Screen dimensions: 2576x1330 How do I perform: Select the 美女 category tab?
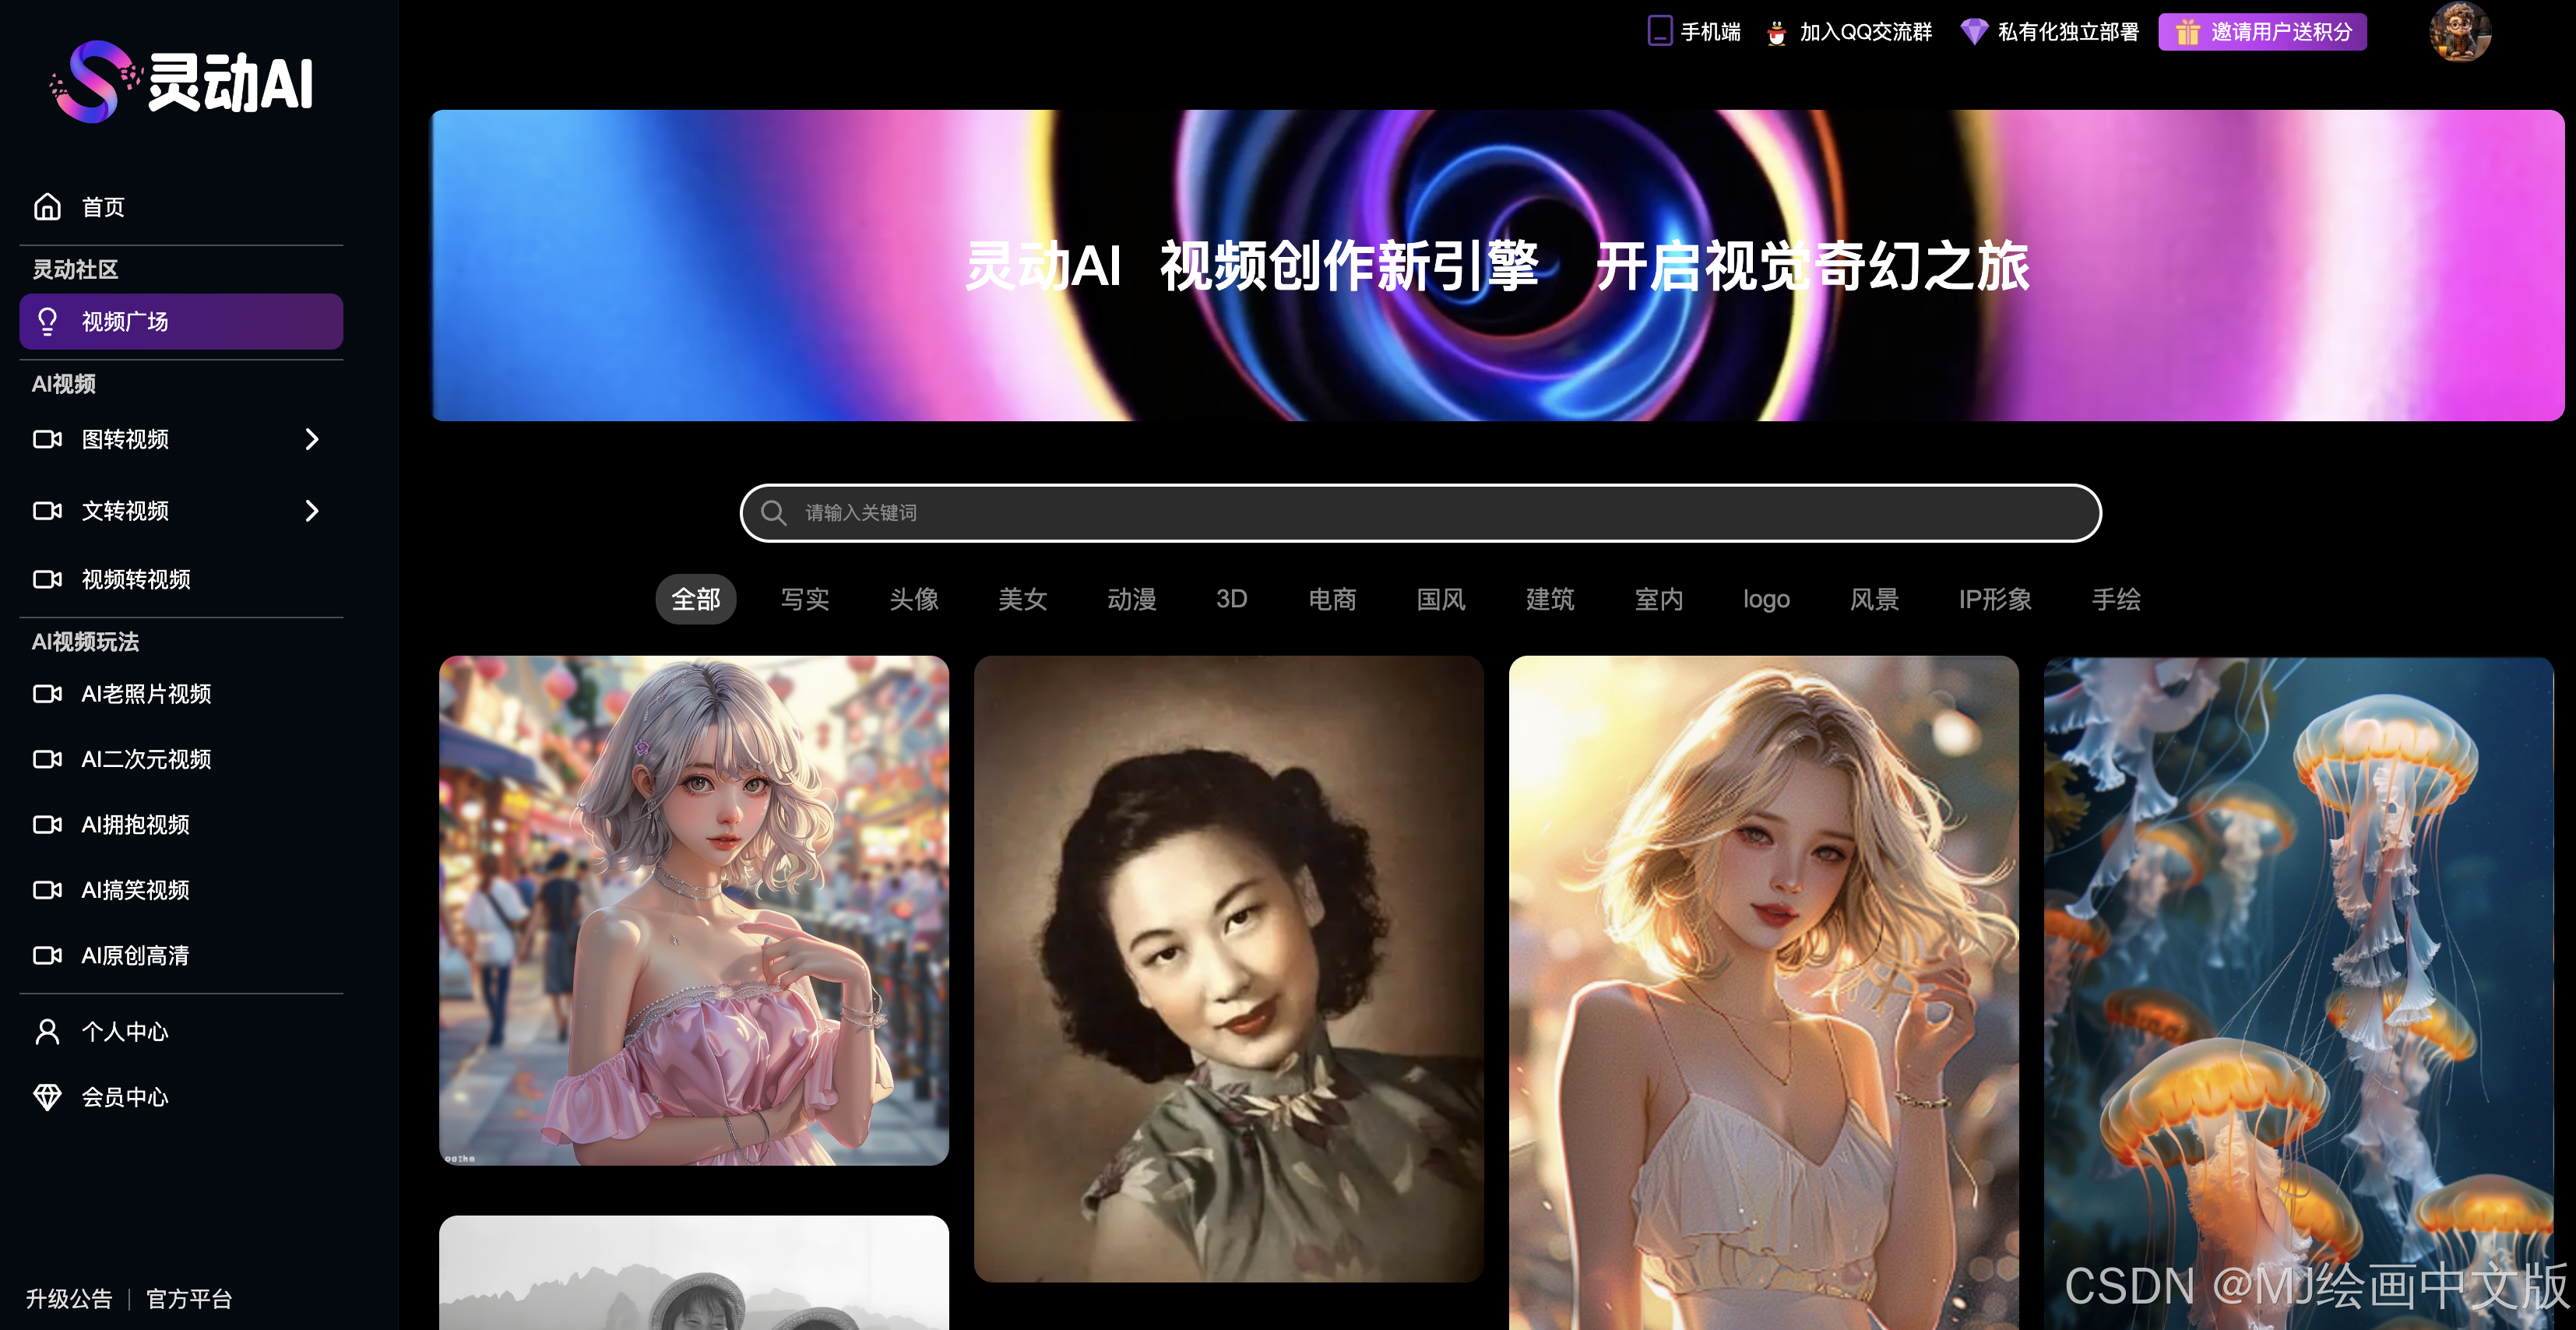coord(1022,599)
